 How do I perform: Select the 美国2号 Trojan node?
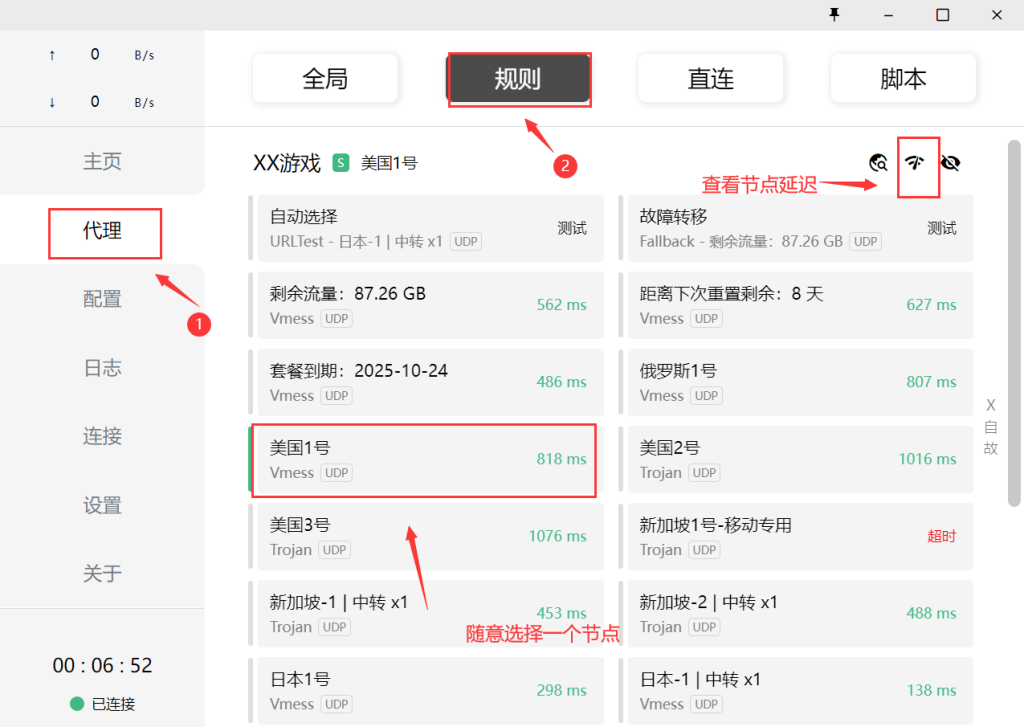point(795,459)
